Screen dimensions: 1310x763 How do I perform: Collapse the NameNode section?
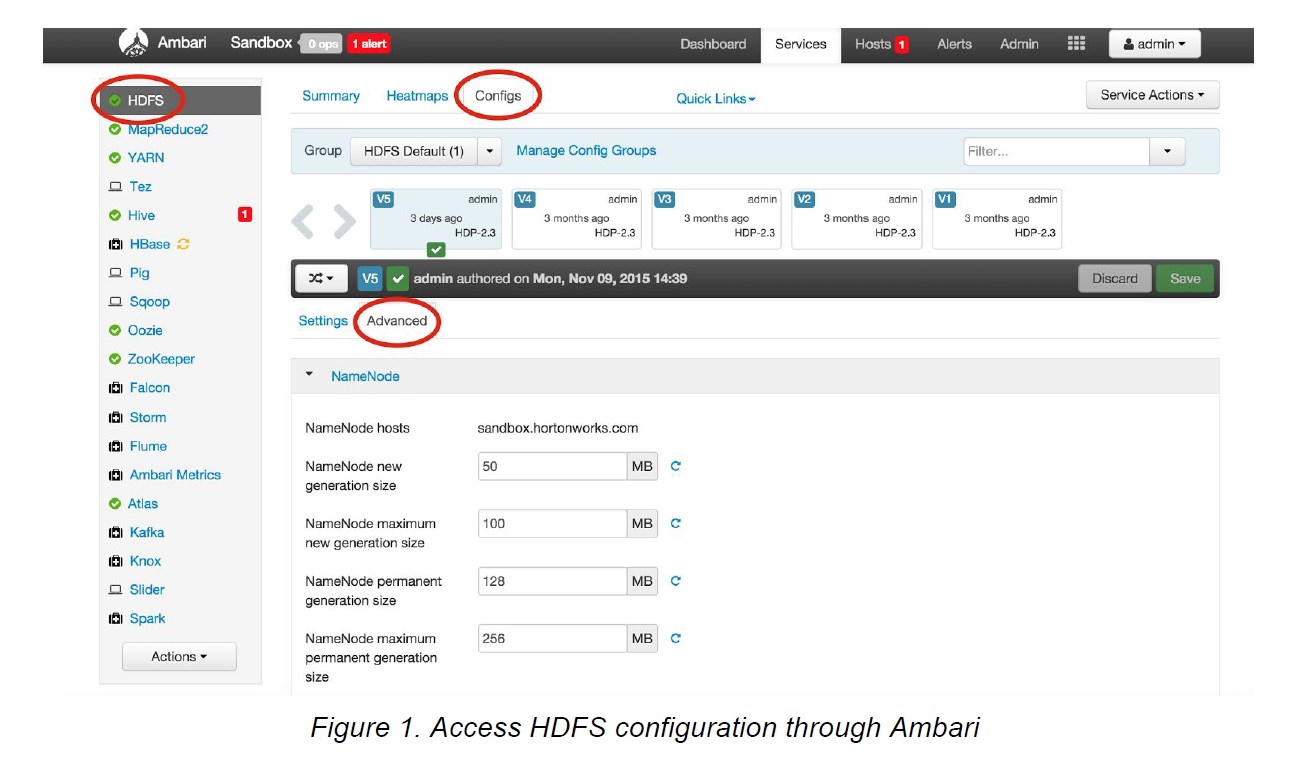coord(310,375)
